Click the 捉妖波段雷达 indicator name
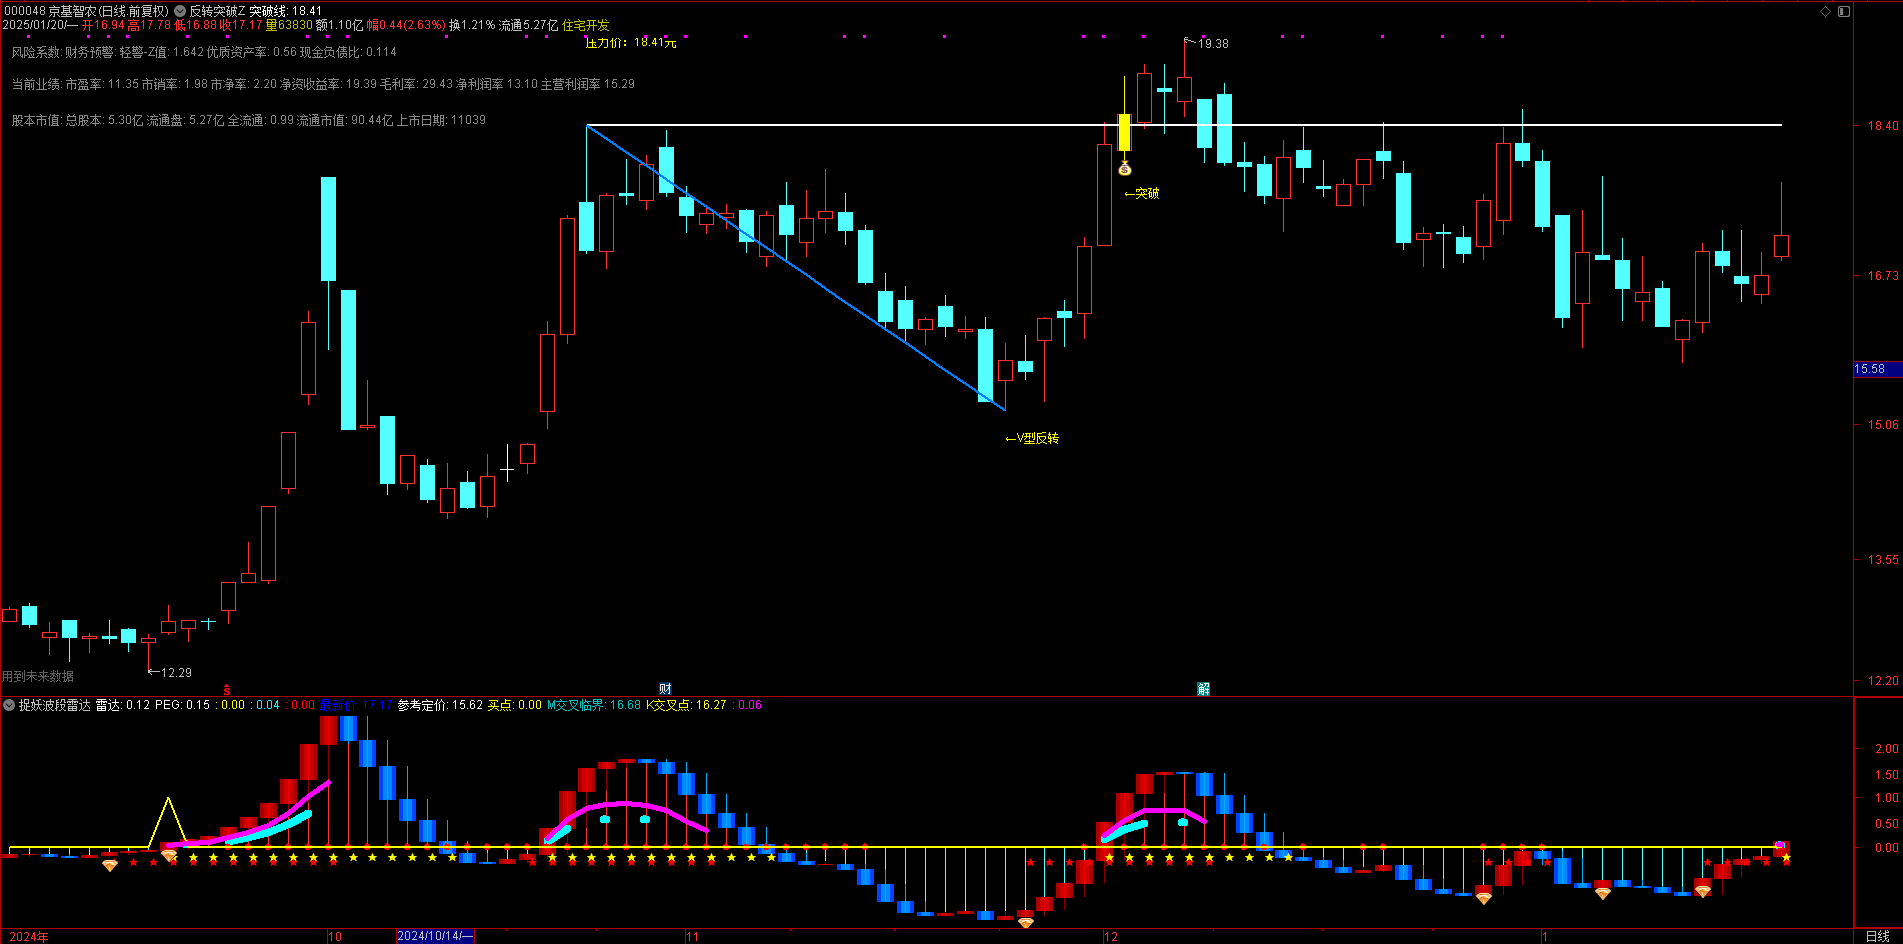 (x=55, y=705)
